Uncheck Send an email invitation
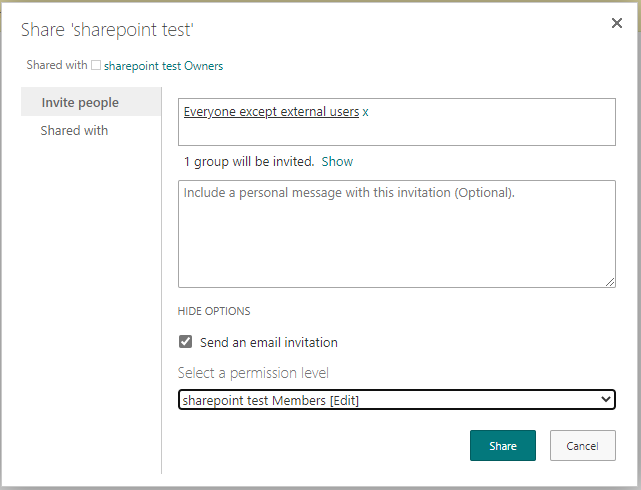The height and width of the screenshot is (490, 641). pyautogui.click(x=186, y=341)
